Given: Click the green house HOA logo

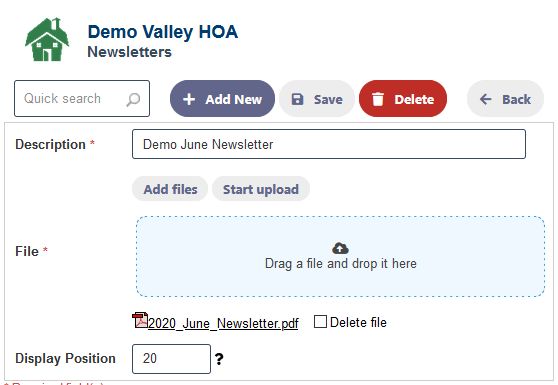Looking at the screenshot, I should click(47, 39).
